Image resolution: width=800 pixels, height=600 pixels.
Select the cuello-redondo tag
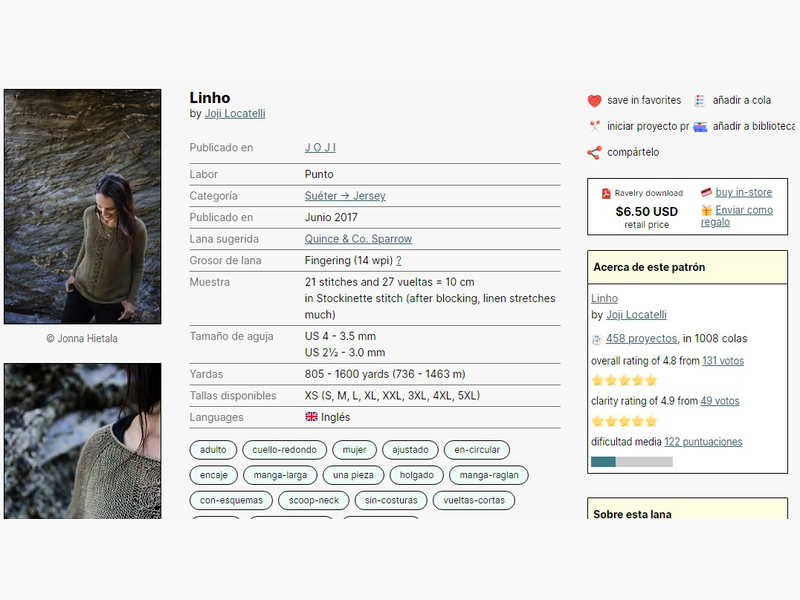point(285,450)
